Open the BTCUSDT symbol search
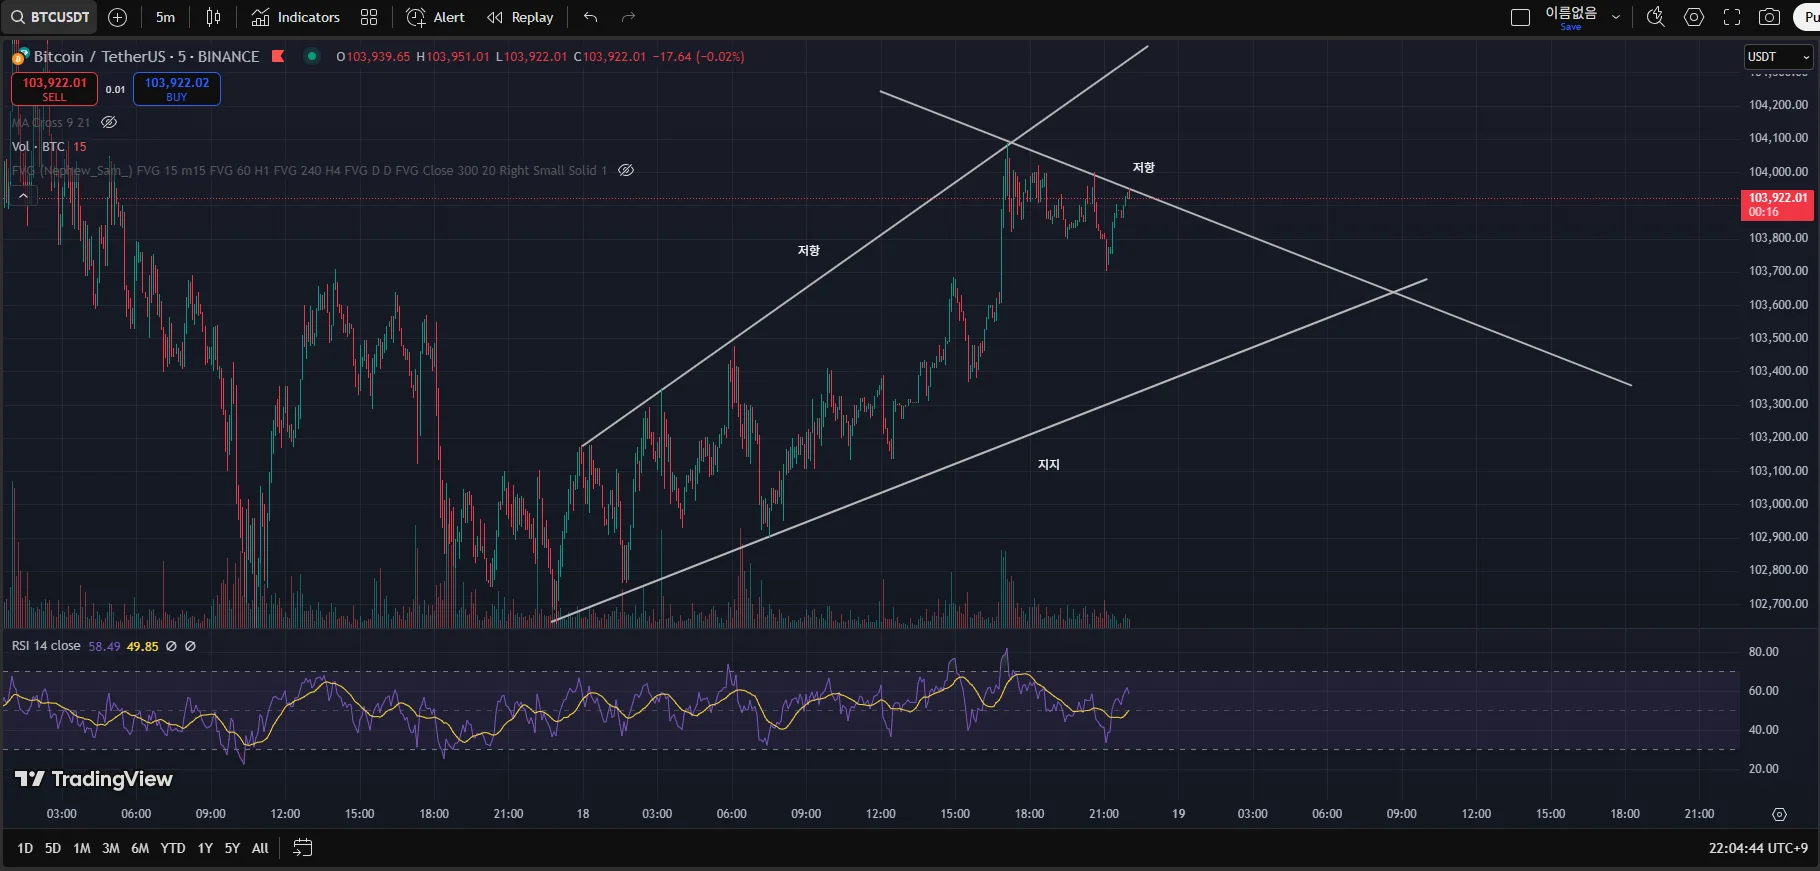1820x871 pixels. [x=50, y=17]
